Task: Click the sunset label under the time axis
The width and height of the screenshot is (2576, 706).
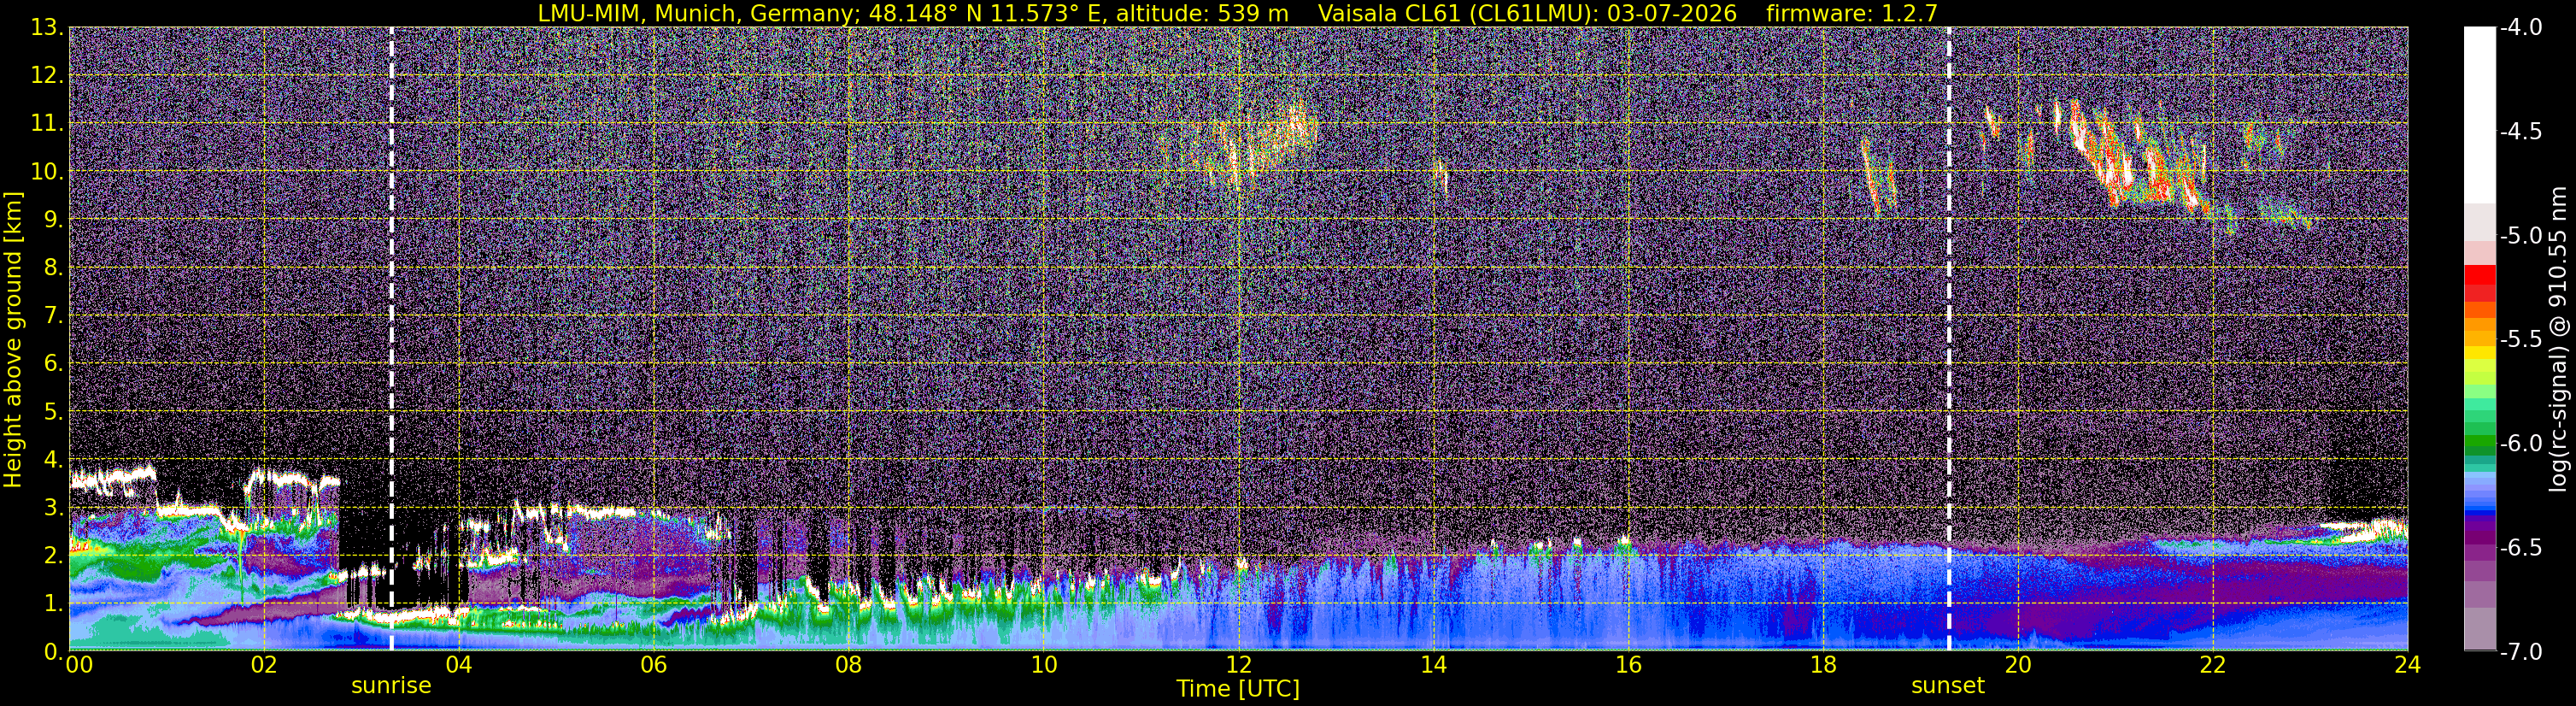Action: (x=1948, y=686)
